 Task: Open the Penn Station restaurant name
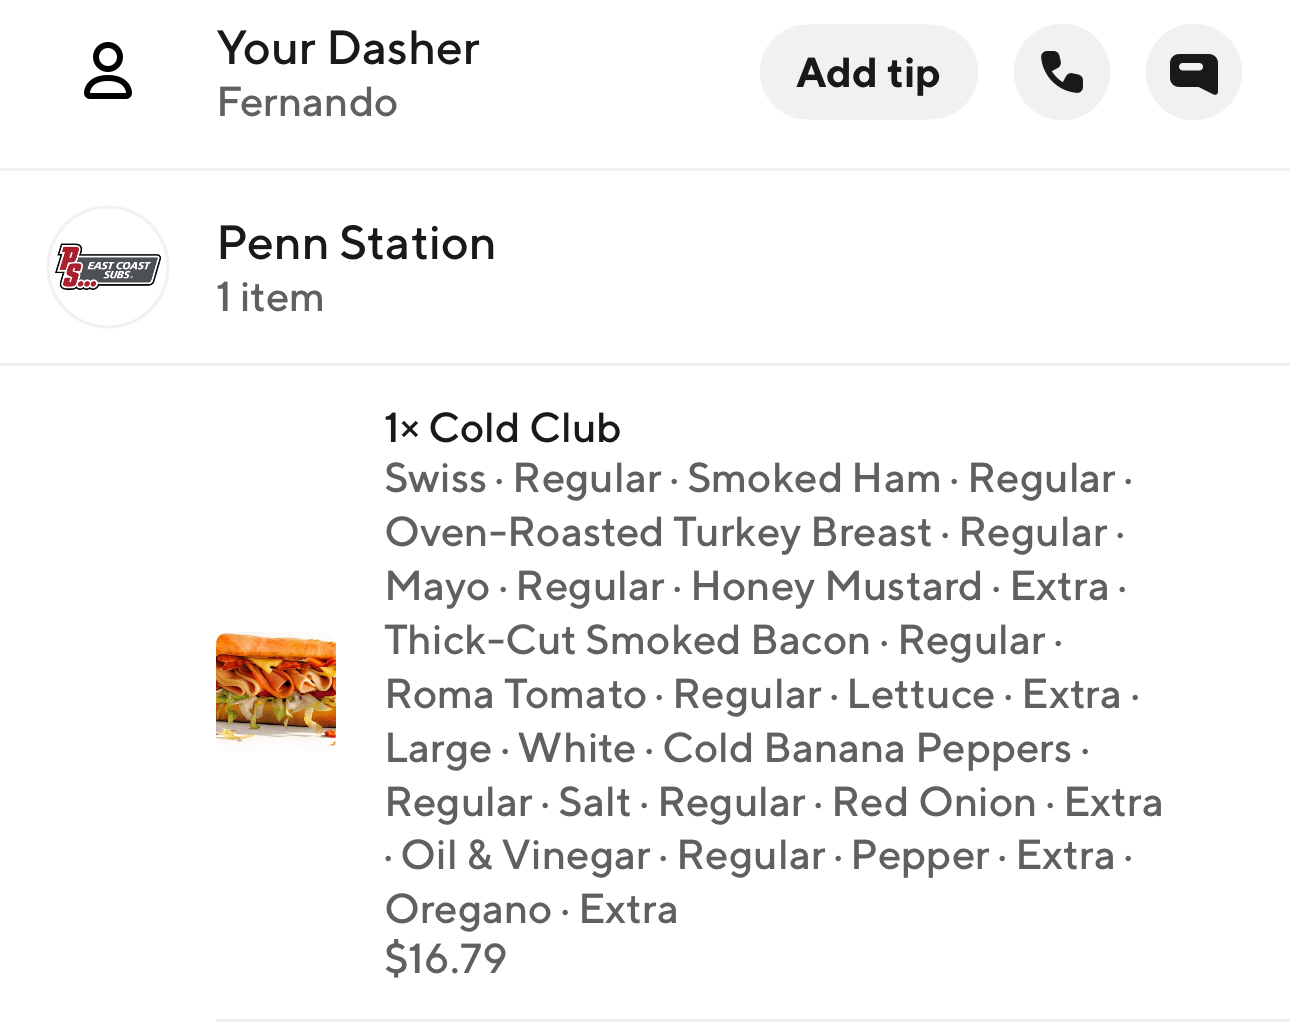point(356,243)
